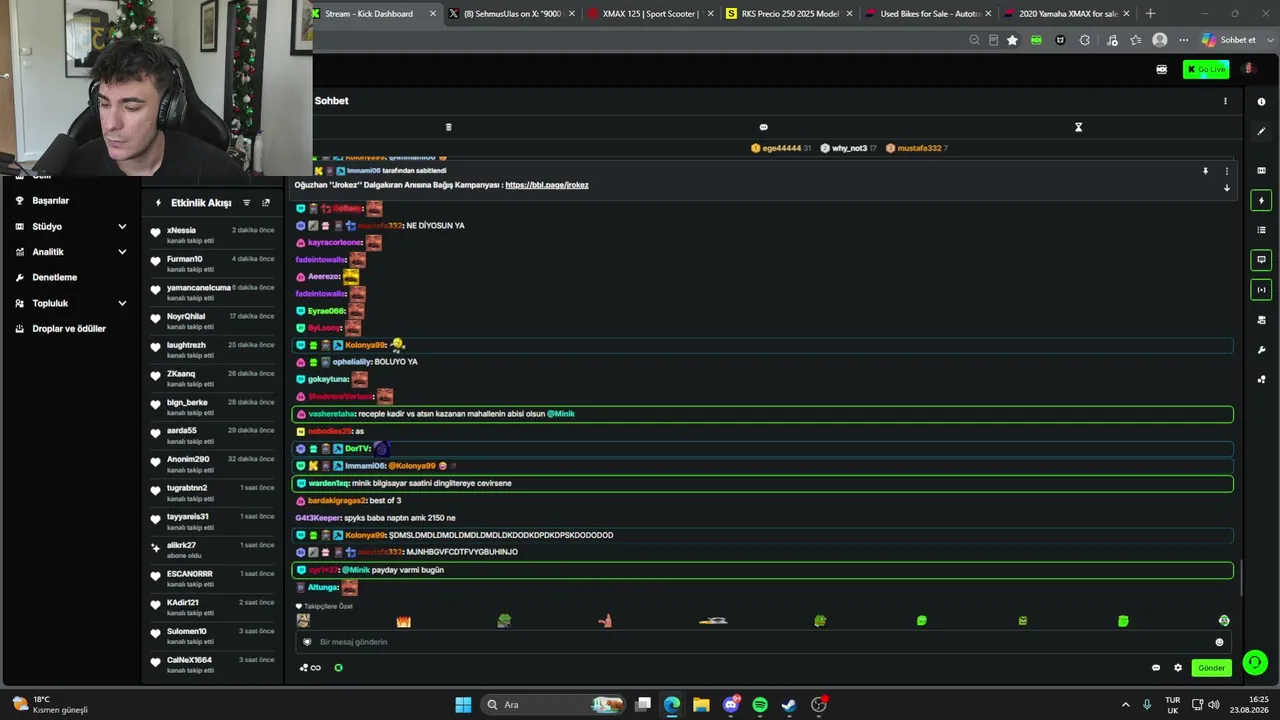The width and height of the screenshot is (1280, 720).
Task: Expand the Analitik sidebar section
Action: tap(122, 252)
